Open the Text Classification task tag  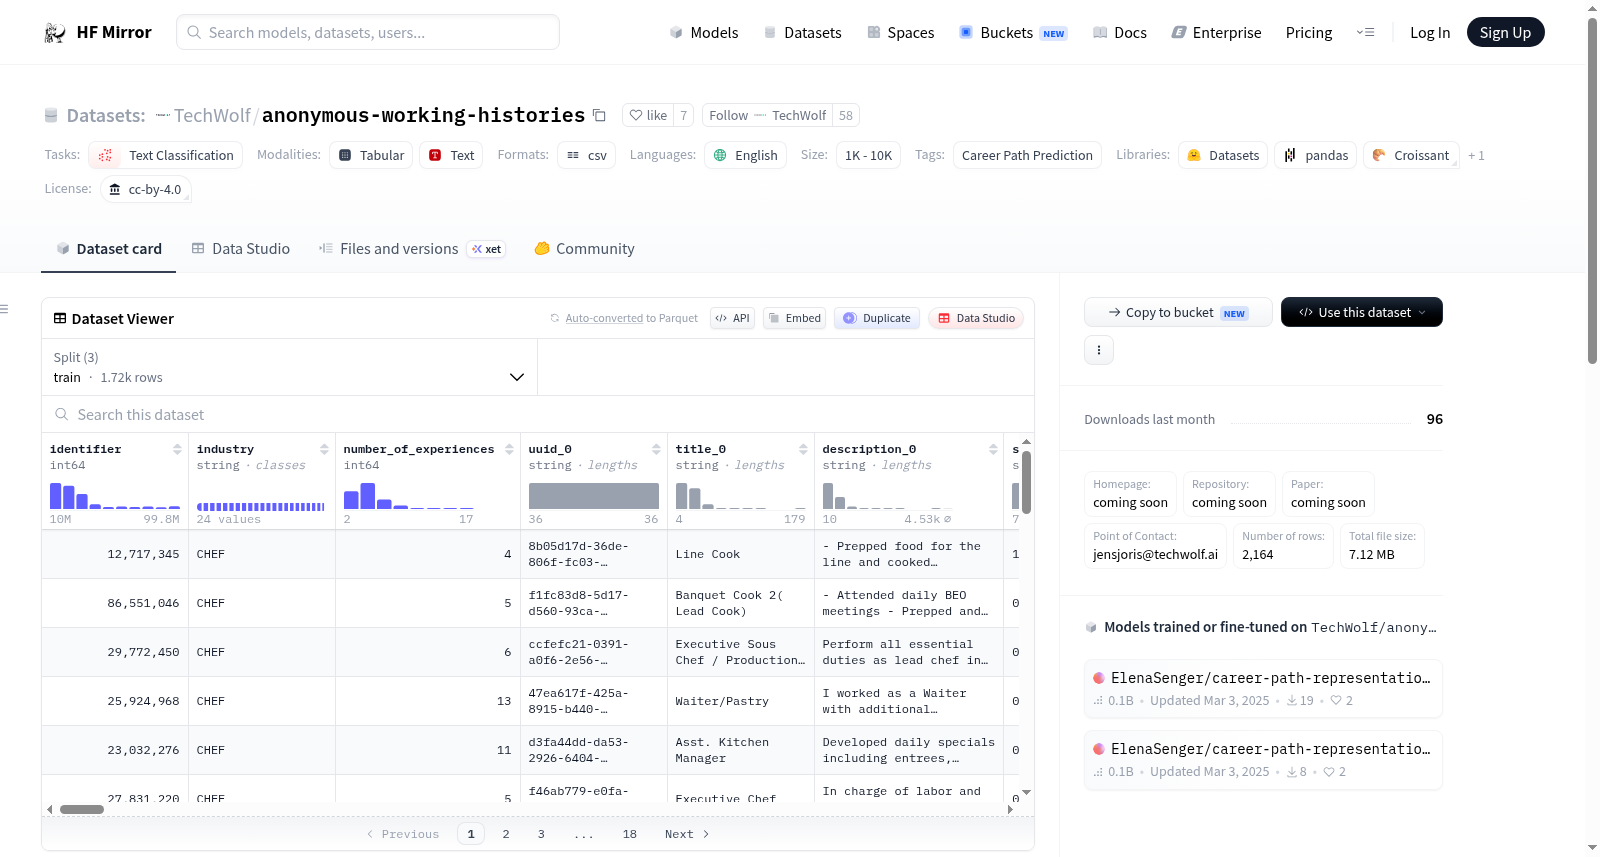(x=166, y=155)
